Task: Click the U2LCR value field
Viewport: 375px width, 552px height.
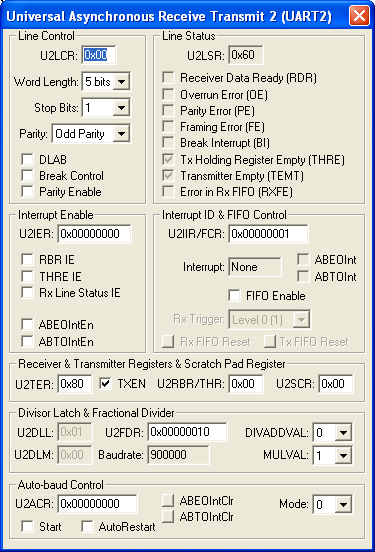Action: [99, 55]
